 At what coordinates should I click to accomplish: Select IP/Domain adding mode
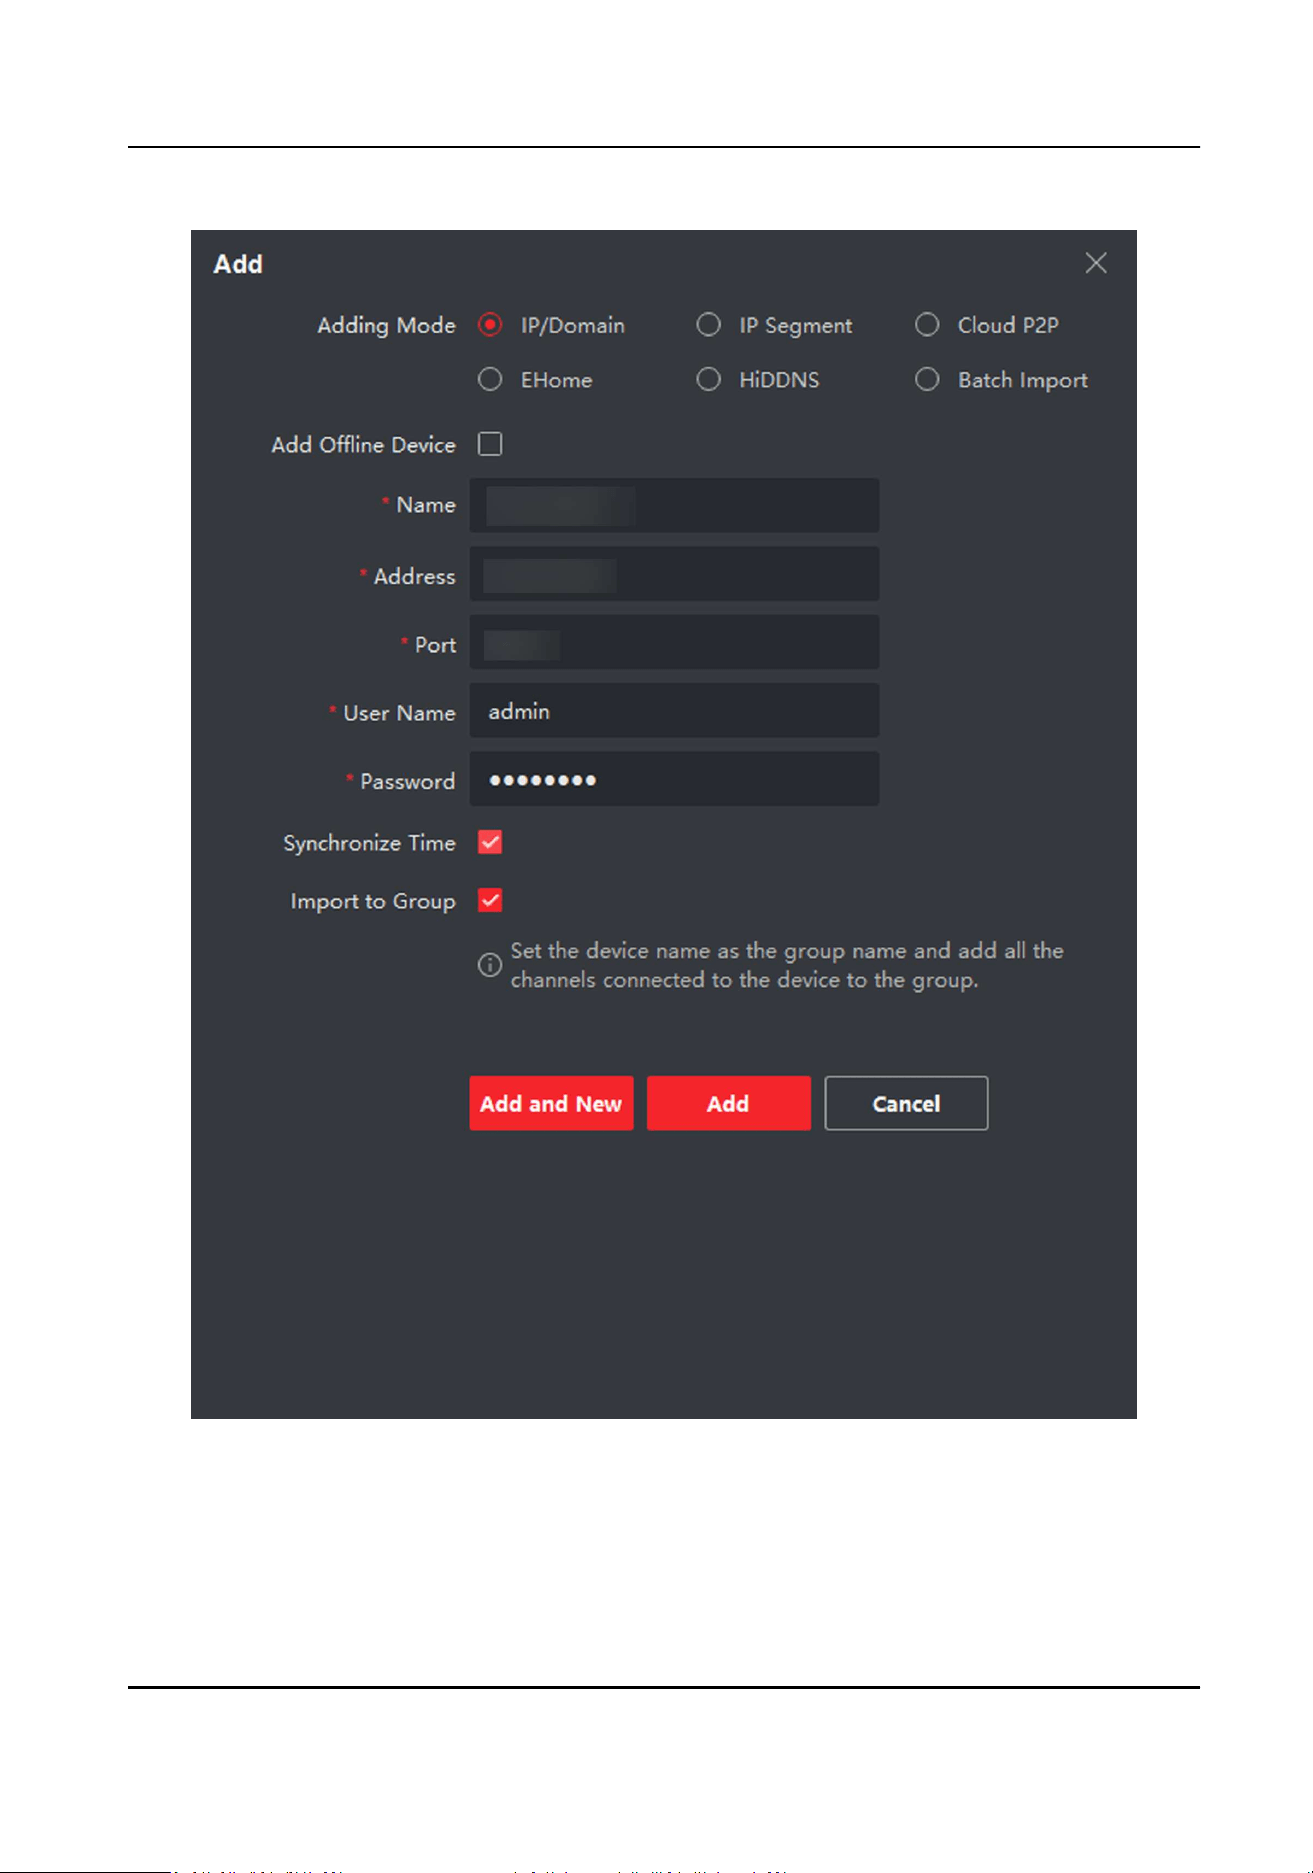point(490,325)
